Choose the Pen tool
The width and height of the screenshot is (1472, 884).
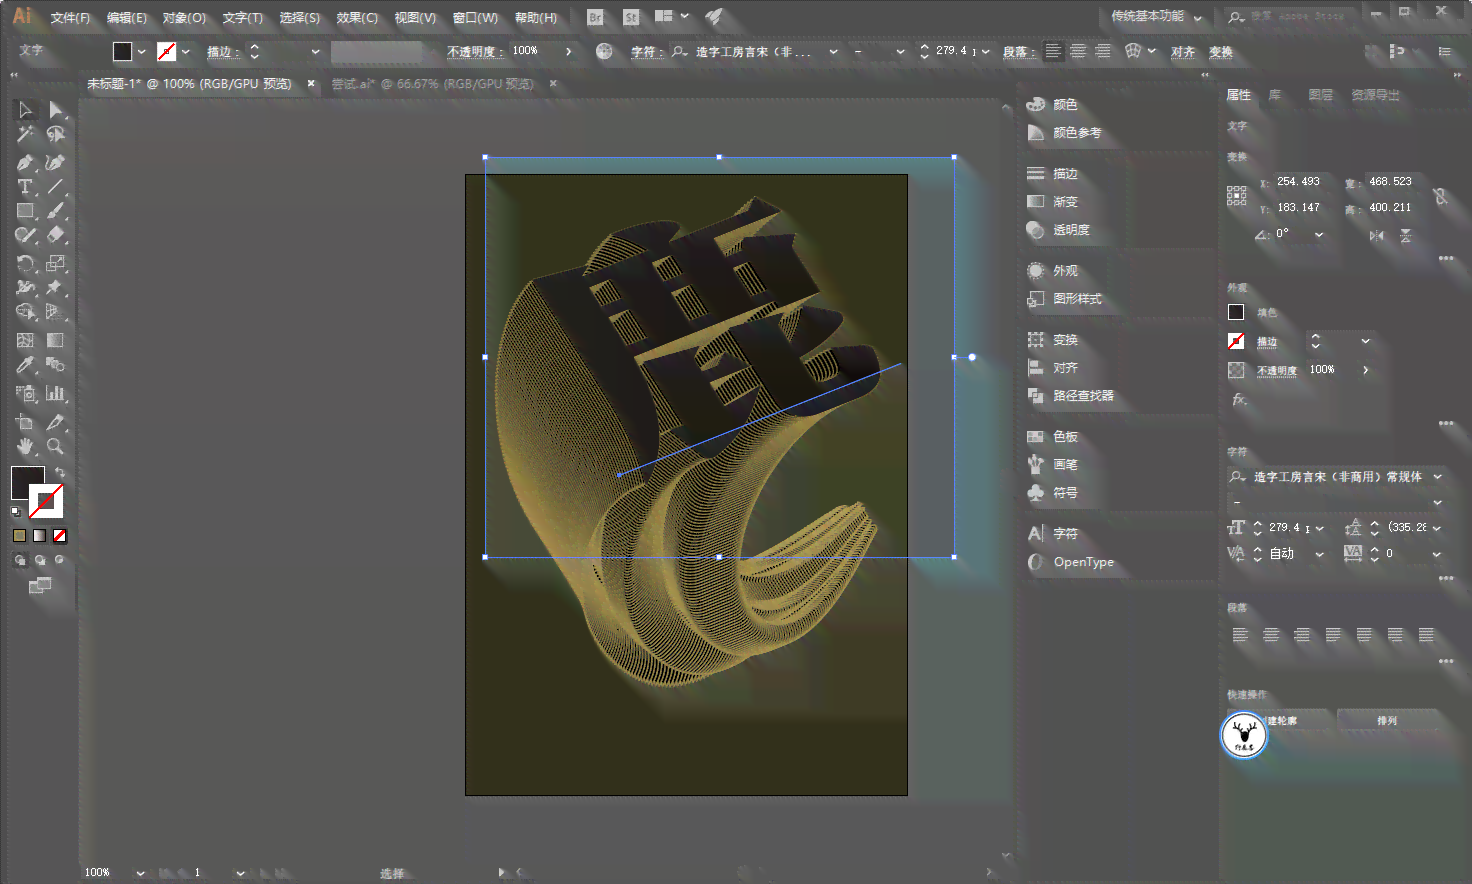pyautogui.click(x=25, y=162)
